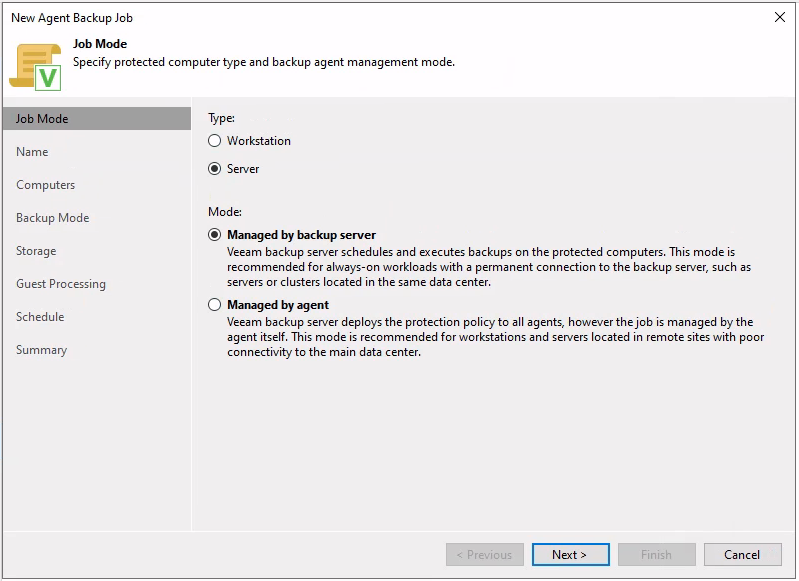The image size is (799, 581).
Task: Click the disabled Previous button
Action: pyautogui.click(x=485, y=554)
